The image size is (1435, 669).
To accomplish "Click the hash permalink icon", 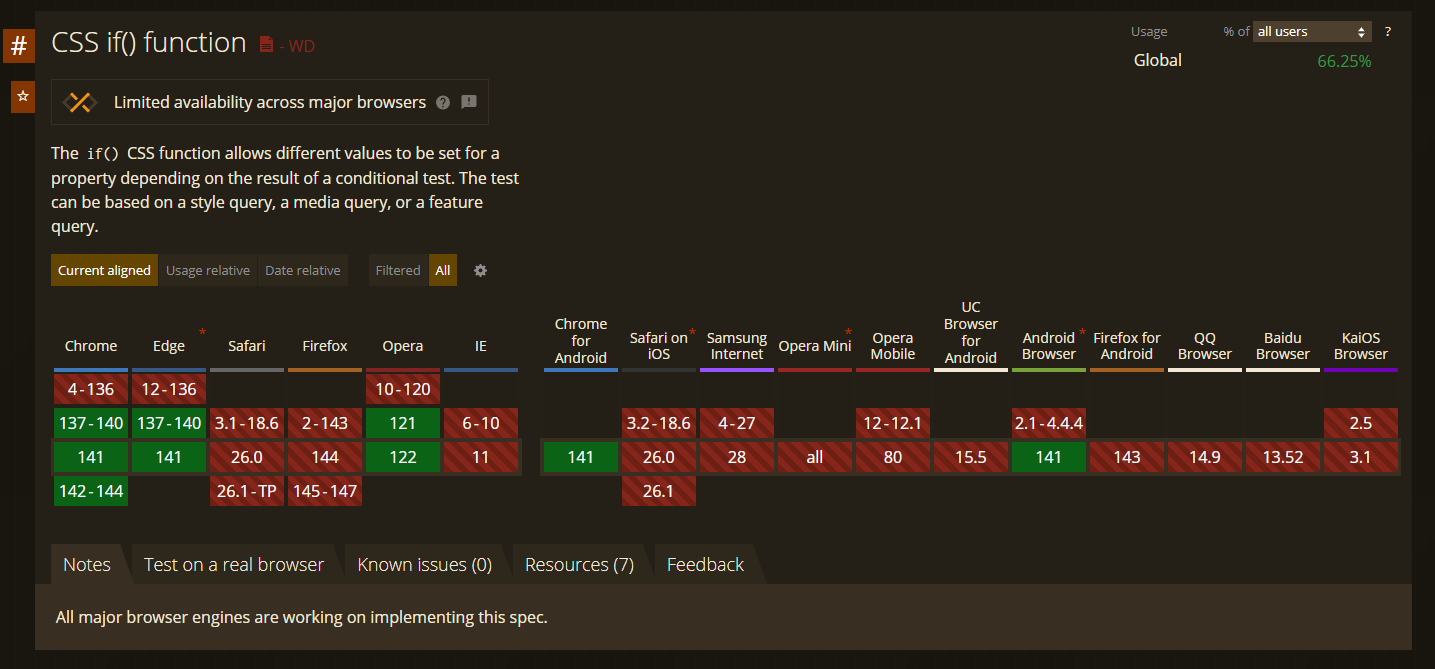I will [18, 46].
